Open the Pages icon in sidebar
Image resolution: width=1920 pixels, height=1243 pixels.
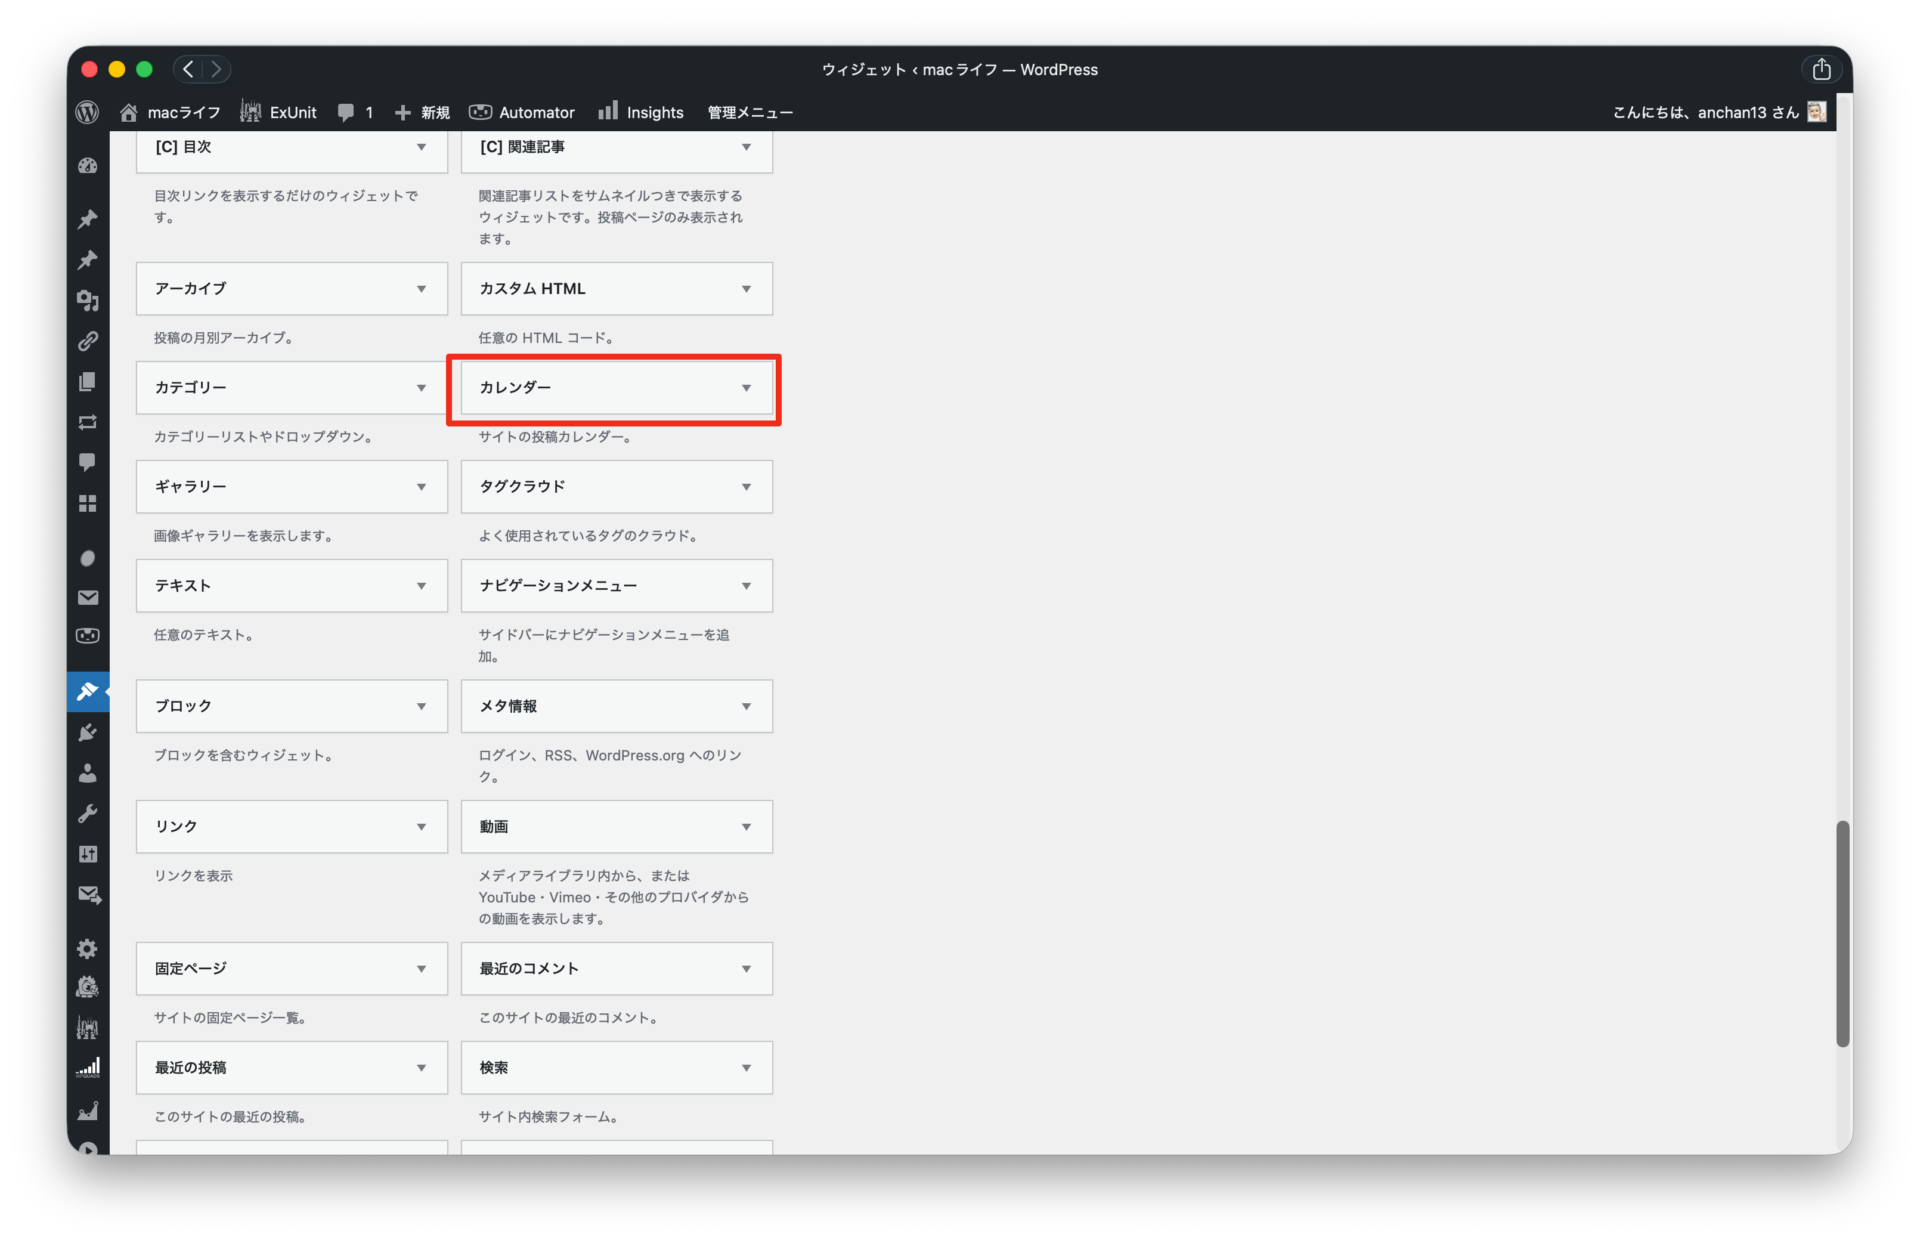(88, 382)
